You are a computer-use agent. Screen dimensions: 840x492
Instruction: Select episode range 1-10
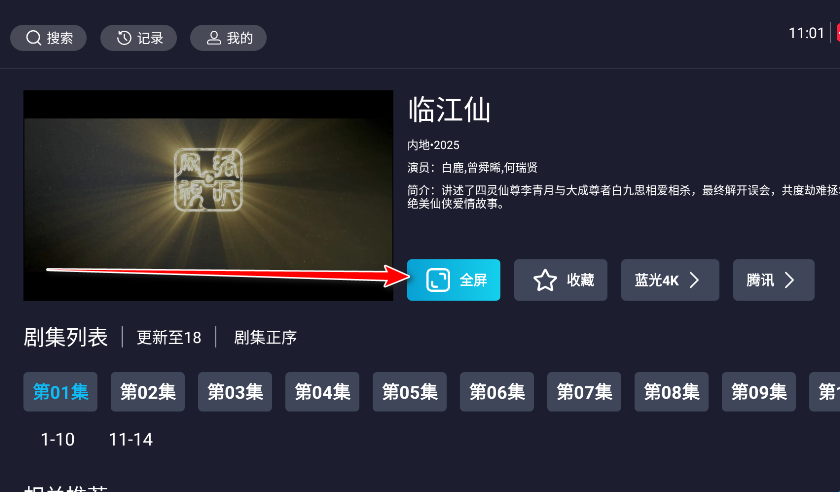click(x=58, y=439)
